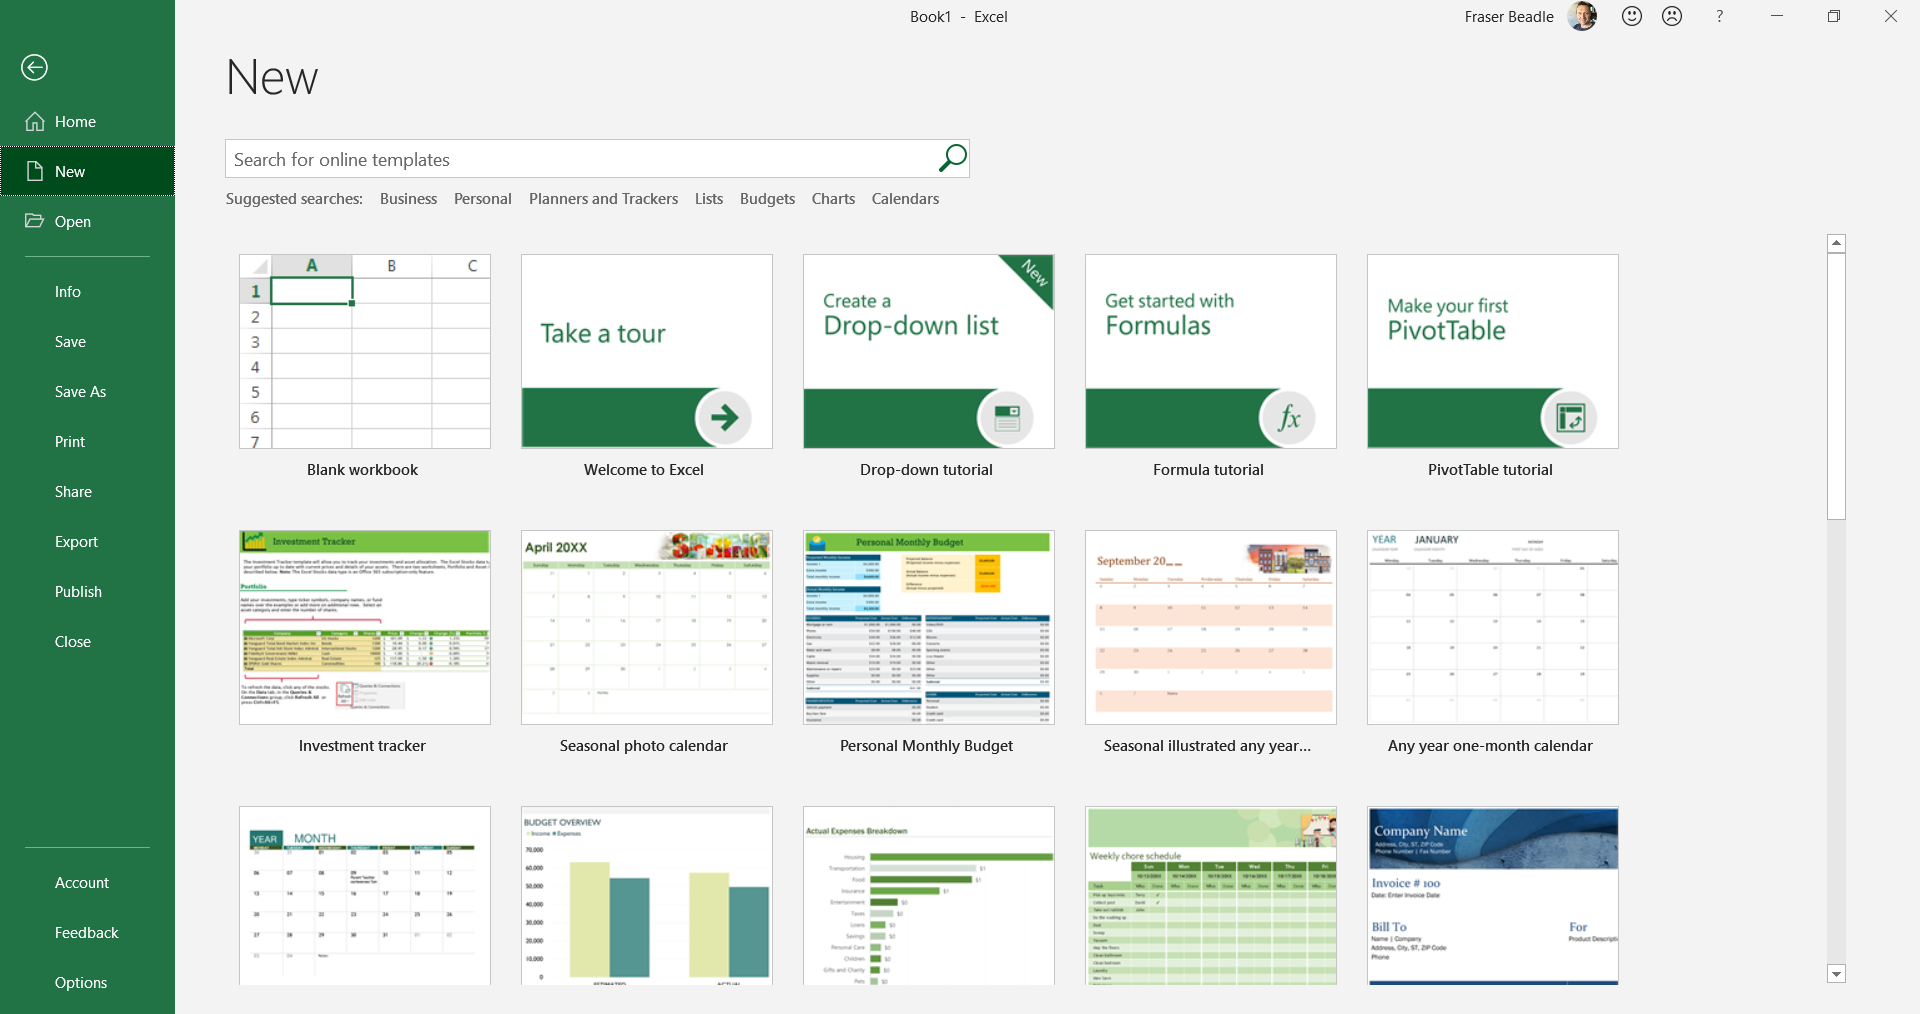Open the Print page
This screenshot has width=1920, height=1014.
point(87,441)
